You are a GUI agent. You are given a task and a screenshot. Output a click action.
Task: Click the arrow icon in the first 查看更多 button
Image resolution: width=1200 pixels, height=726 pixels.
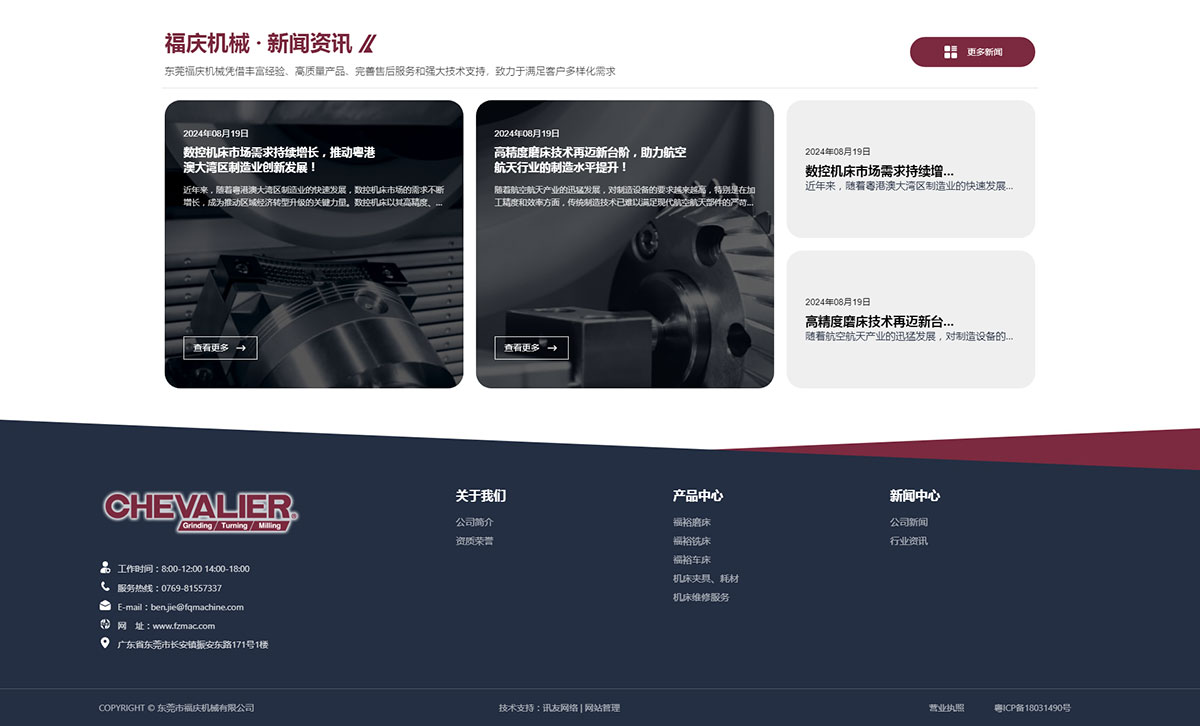240,348
